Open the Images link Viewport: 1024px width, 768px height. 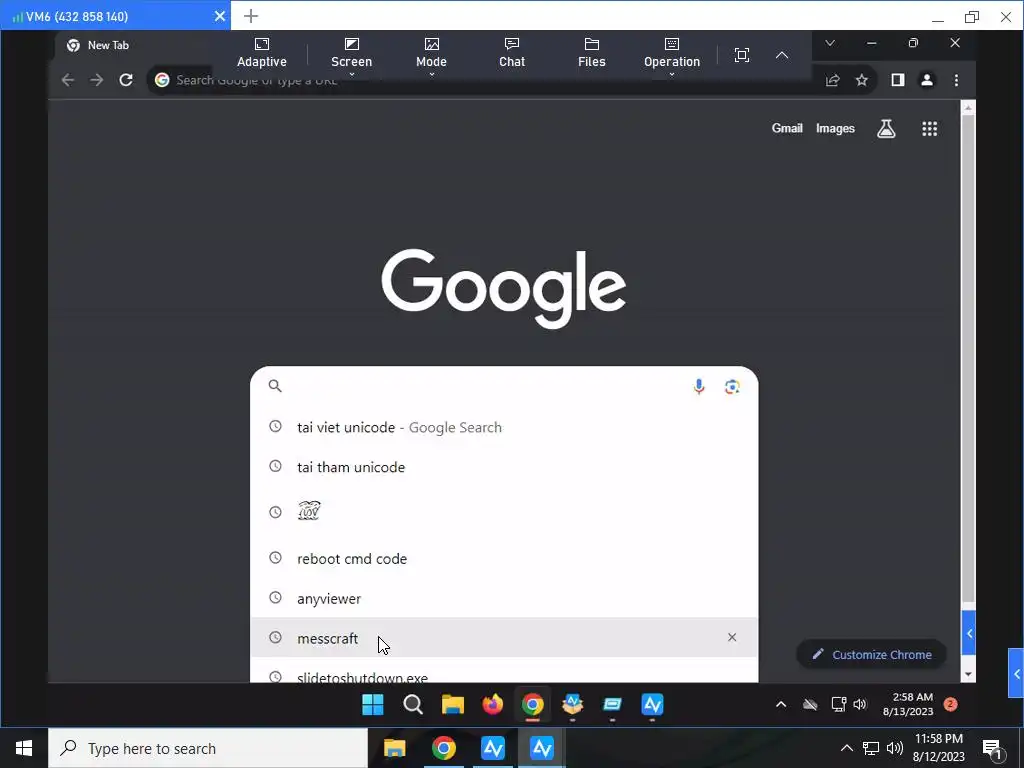coord(835,128)
